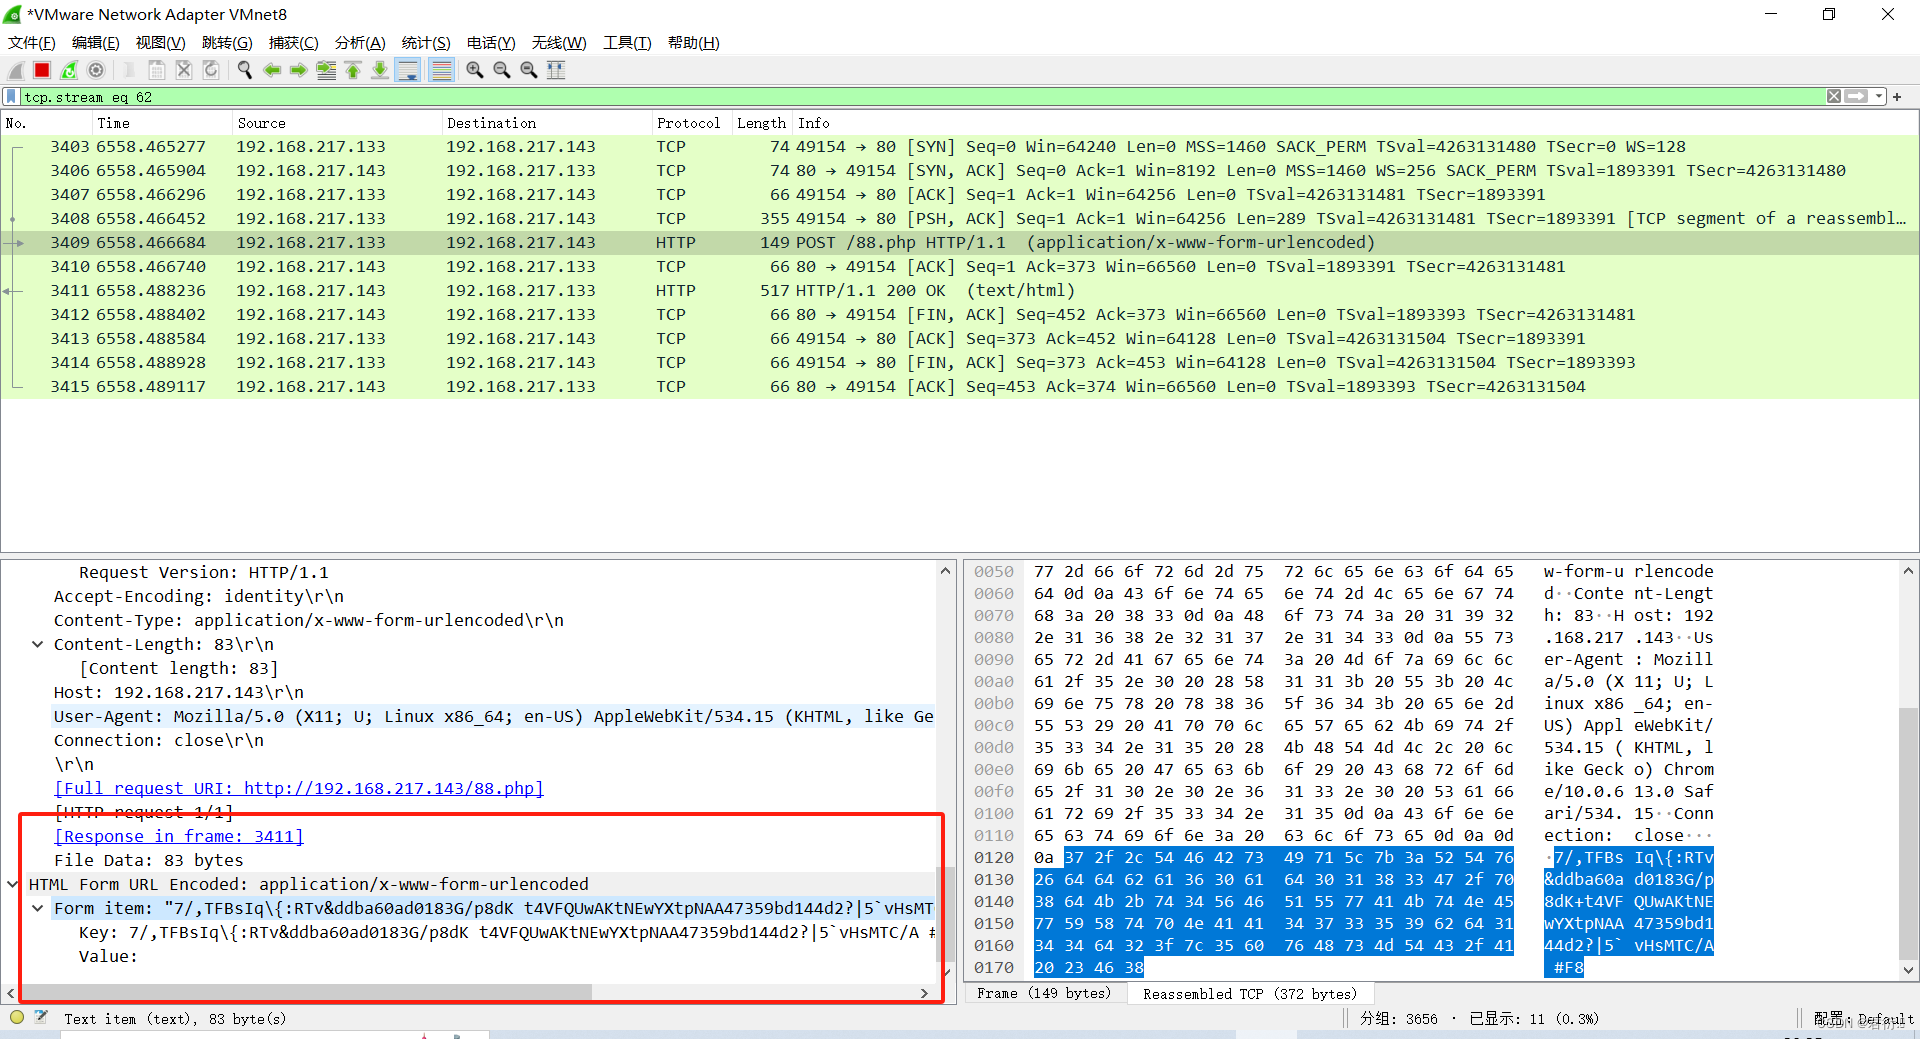This screenshot has width=1920, height=1039.
Task: Open the 帮助(H) menu
Action: click(x=694, y=43)
